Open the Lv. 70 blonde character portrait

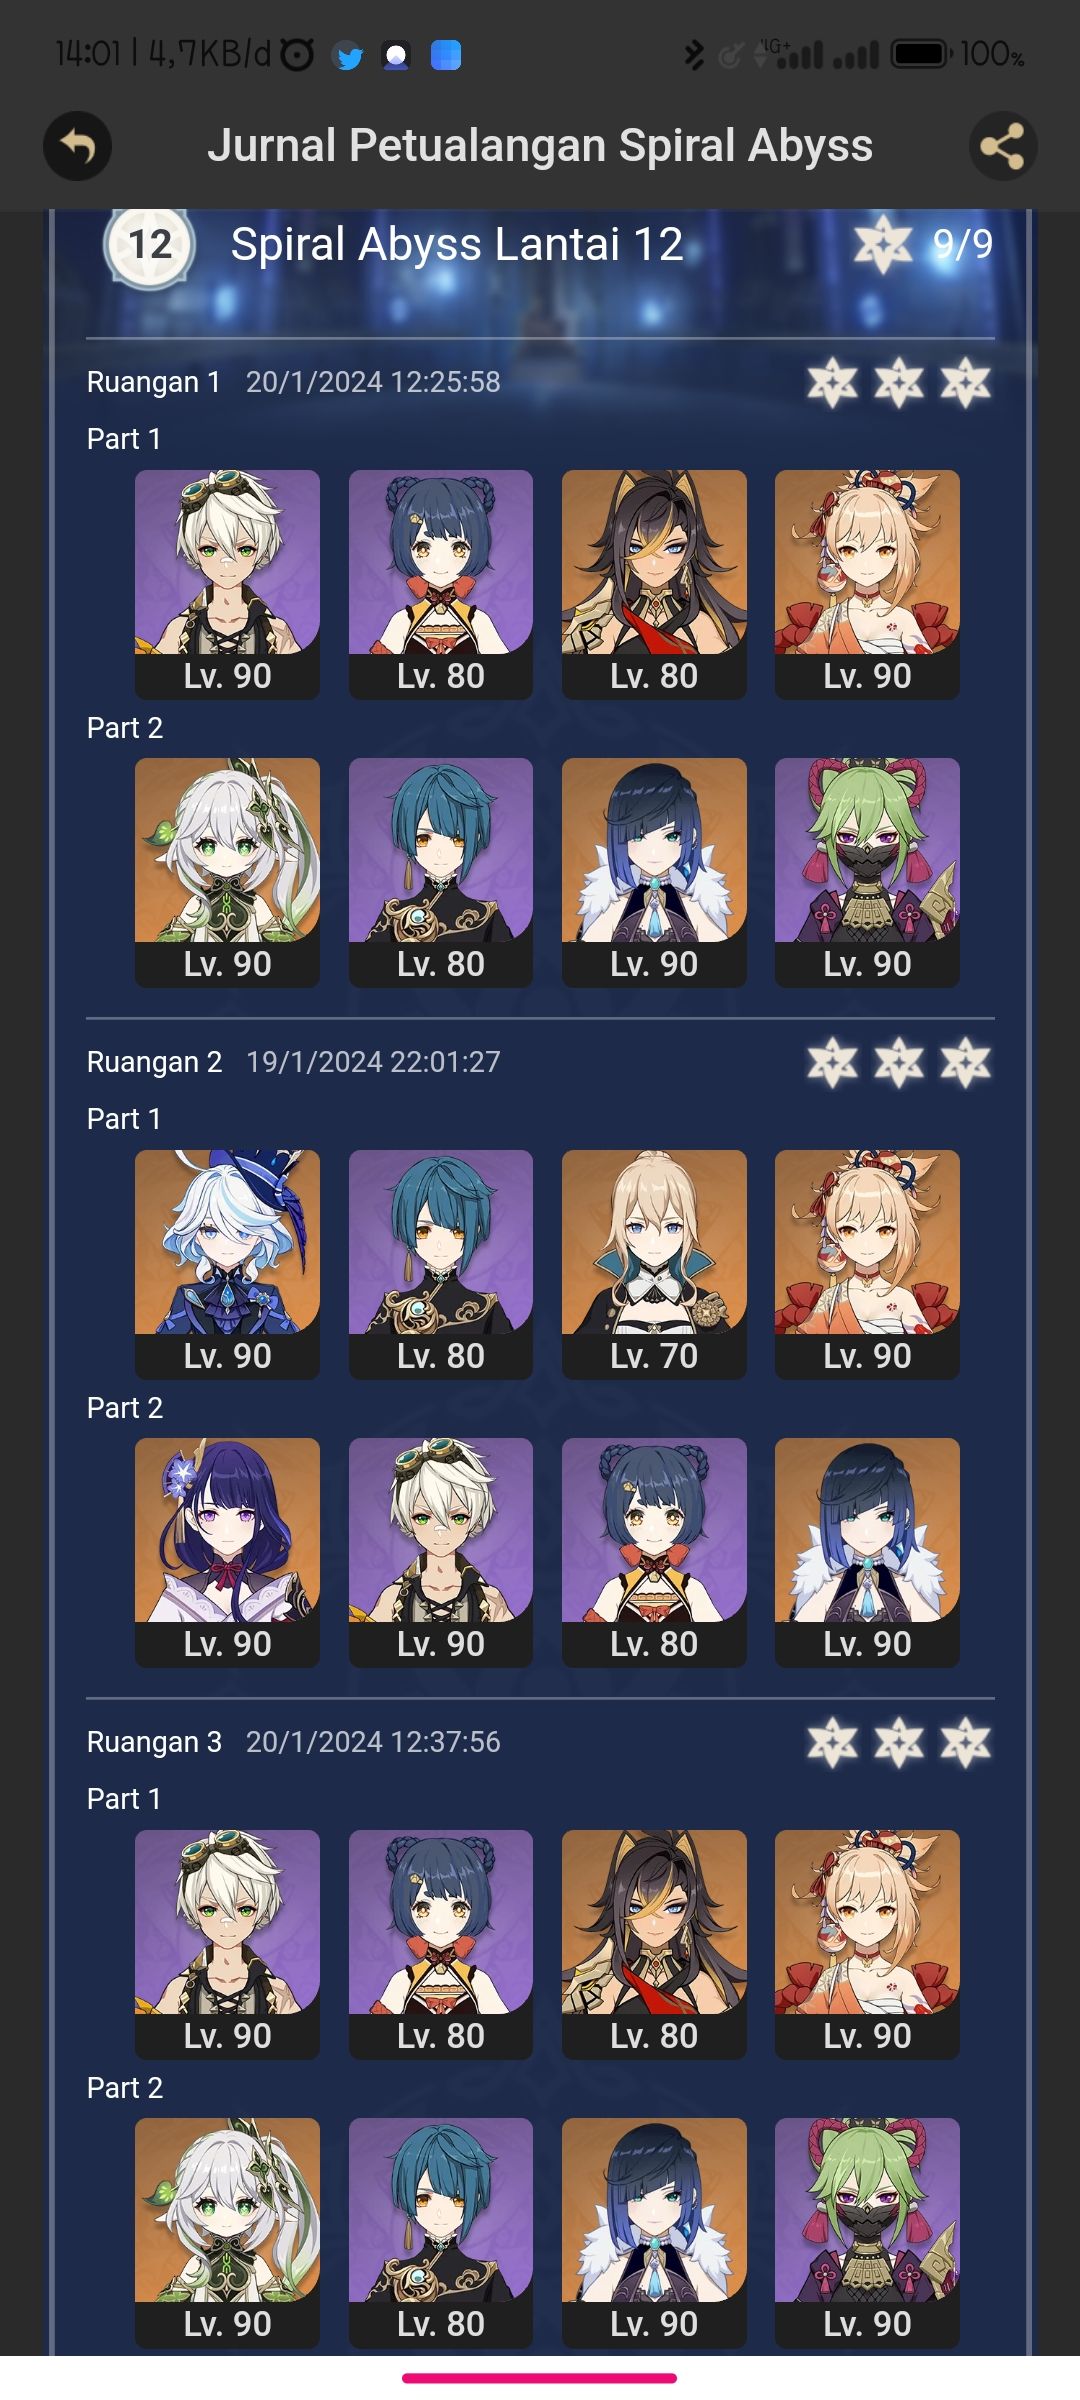pos(654,1265)
